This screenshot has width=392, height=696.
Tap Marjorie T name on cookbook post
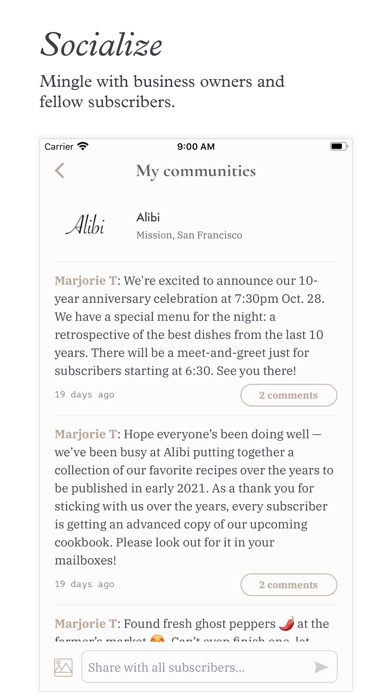pyautogui.click(x=85, y=434)
